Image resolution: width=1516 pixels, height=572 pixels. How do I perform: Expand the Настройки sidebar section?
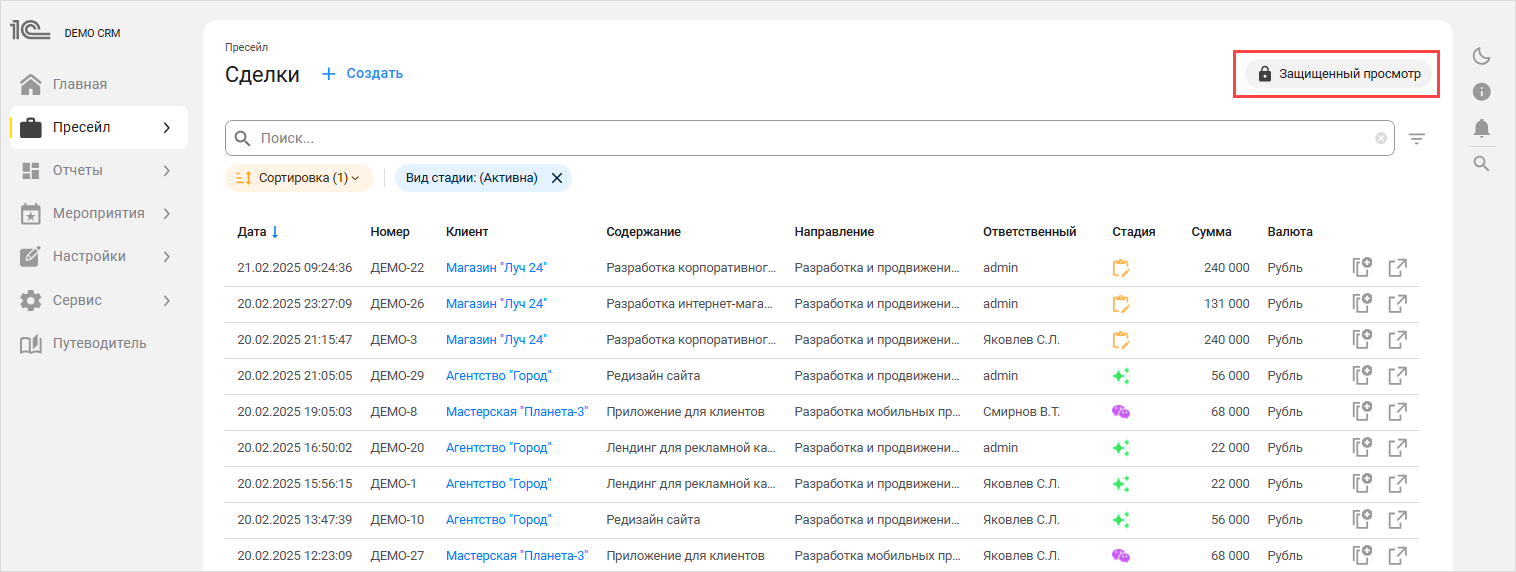(167, 256)
